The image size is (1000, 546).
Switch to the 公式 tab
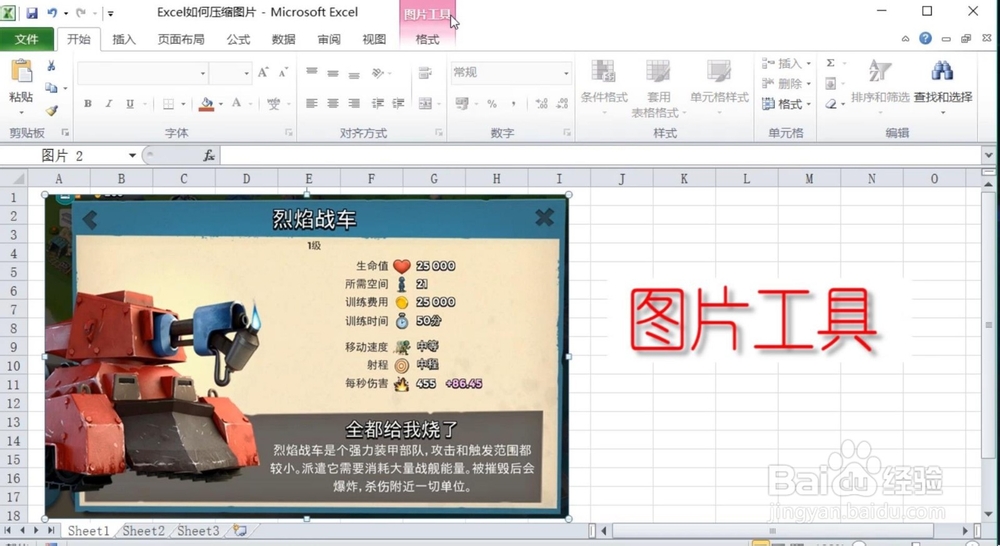[x=238, y=40]
